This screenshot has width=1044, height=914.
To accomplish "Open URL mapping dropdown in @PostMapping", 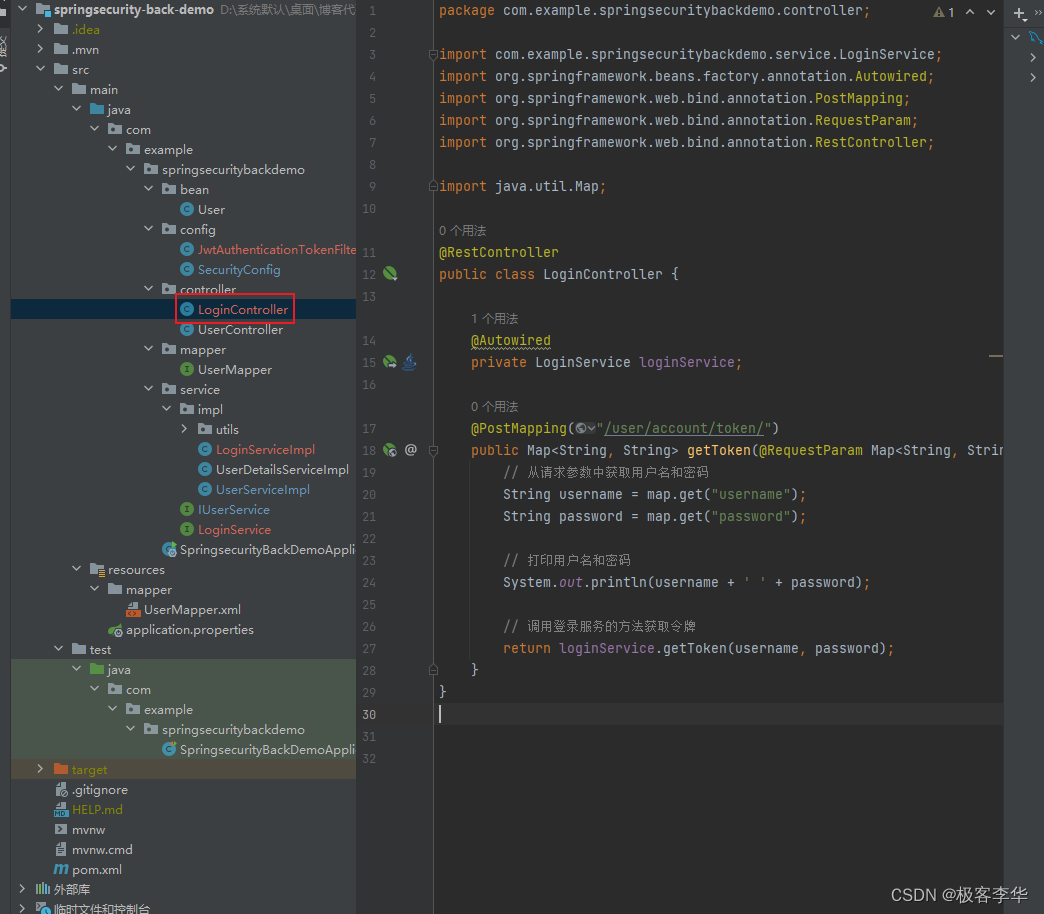I will (586, 428).
